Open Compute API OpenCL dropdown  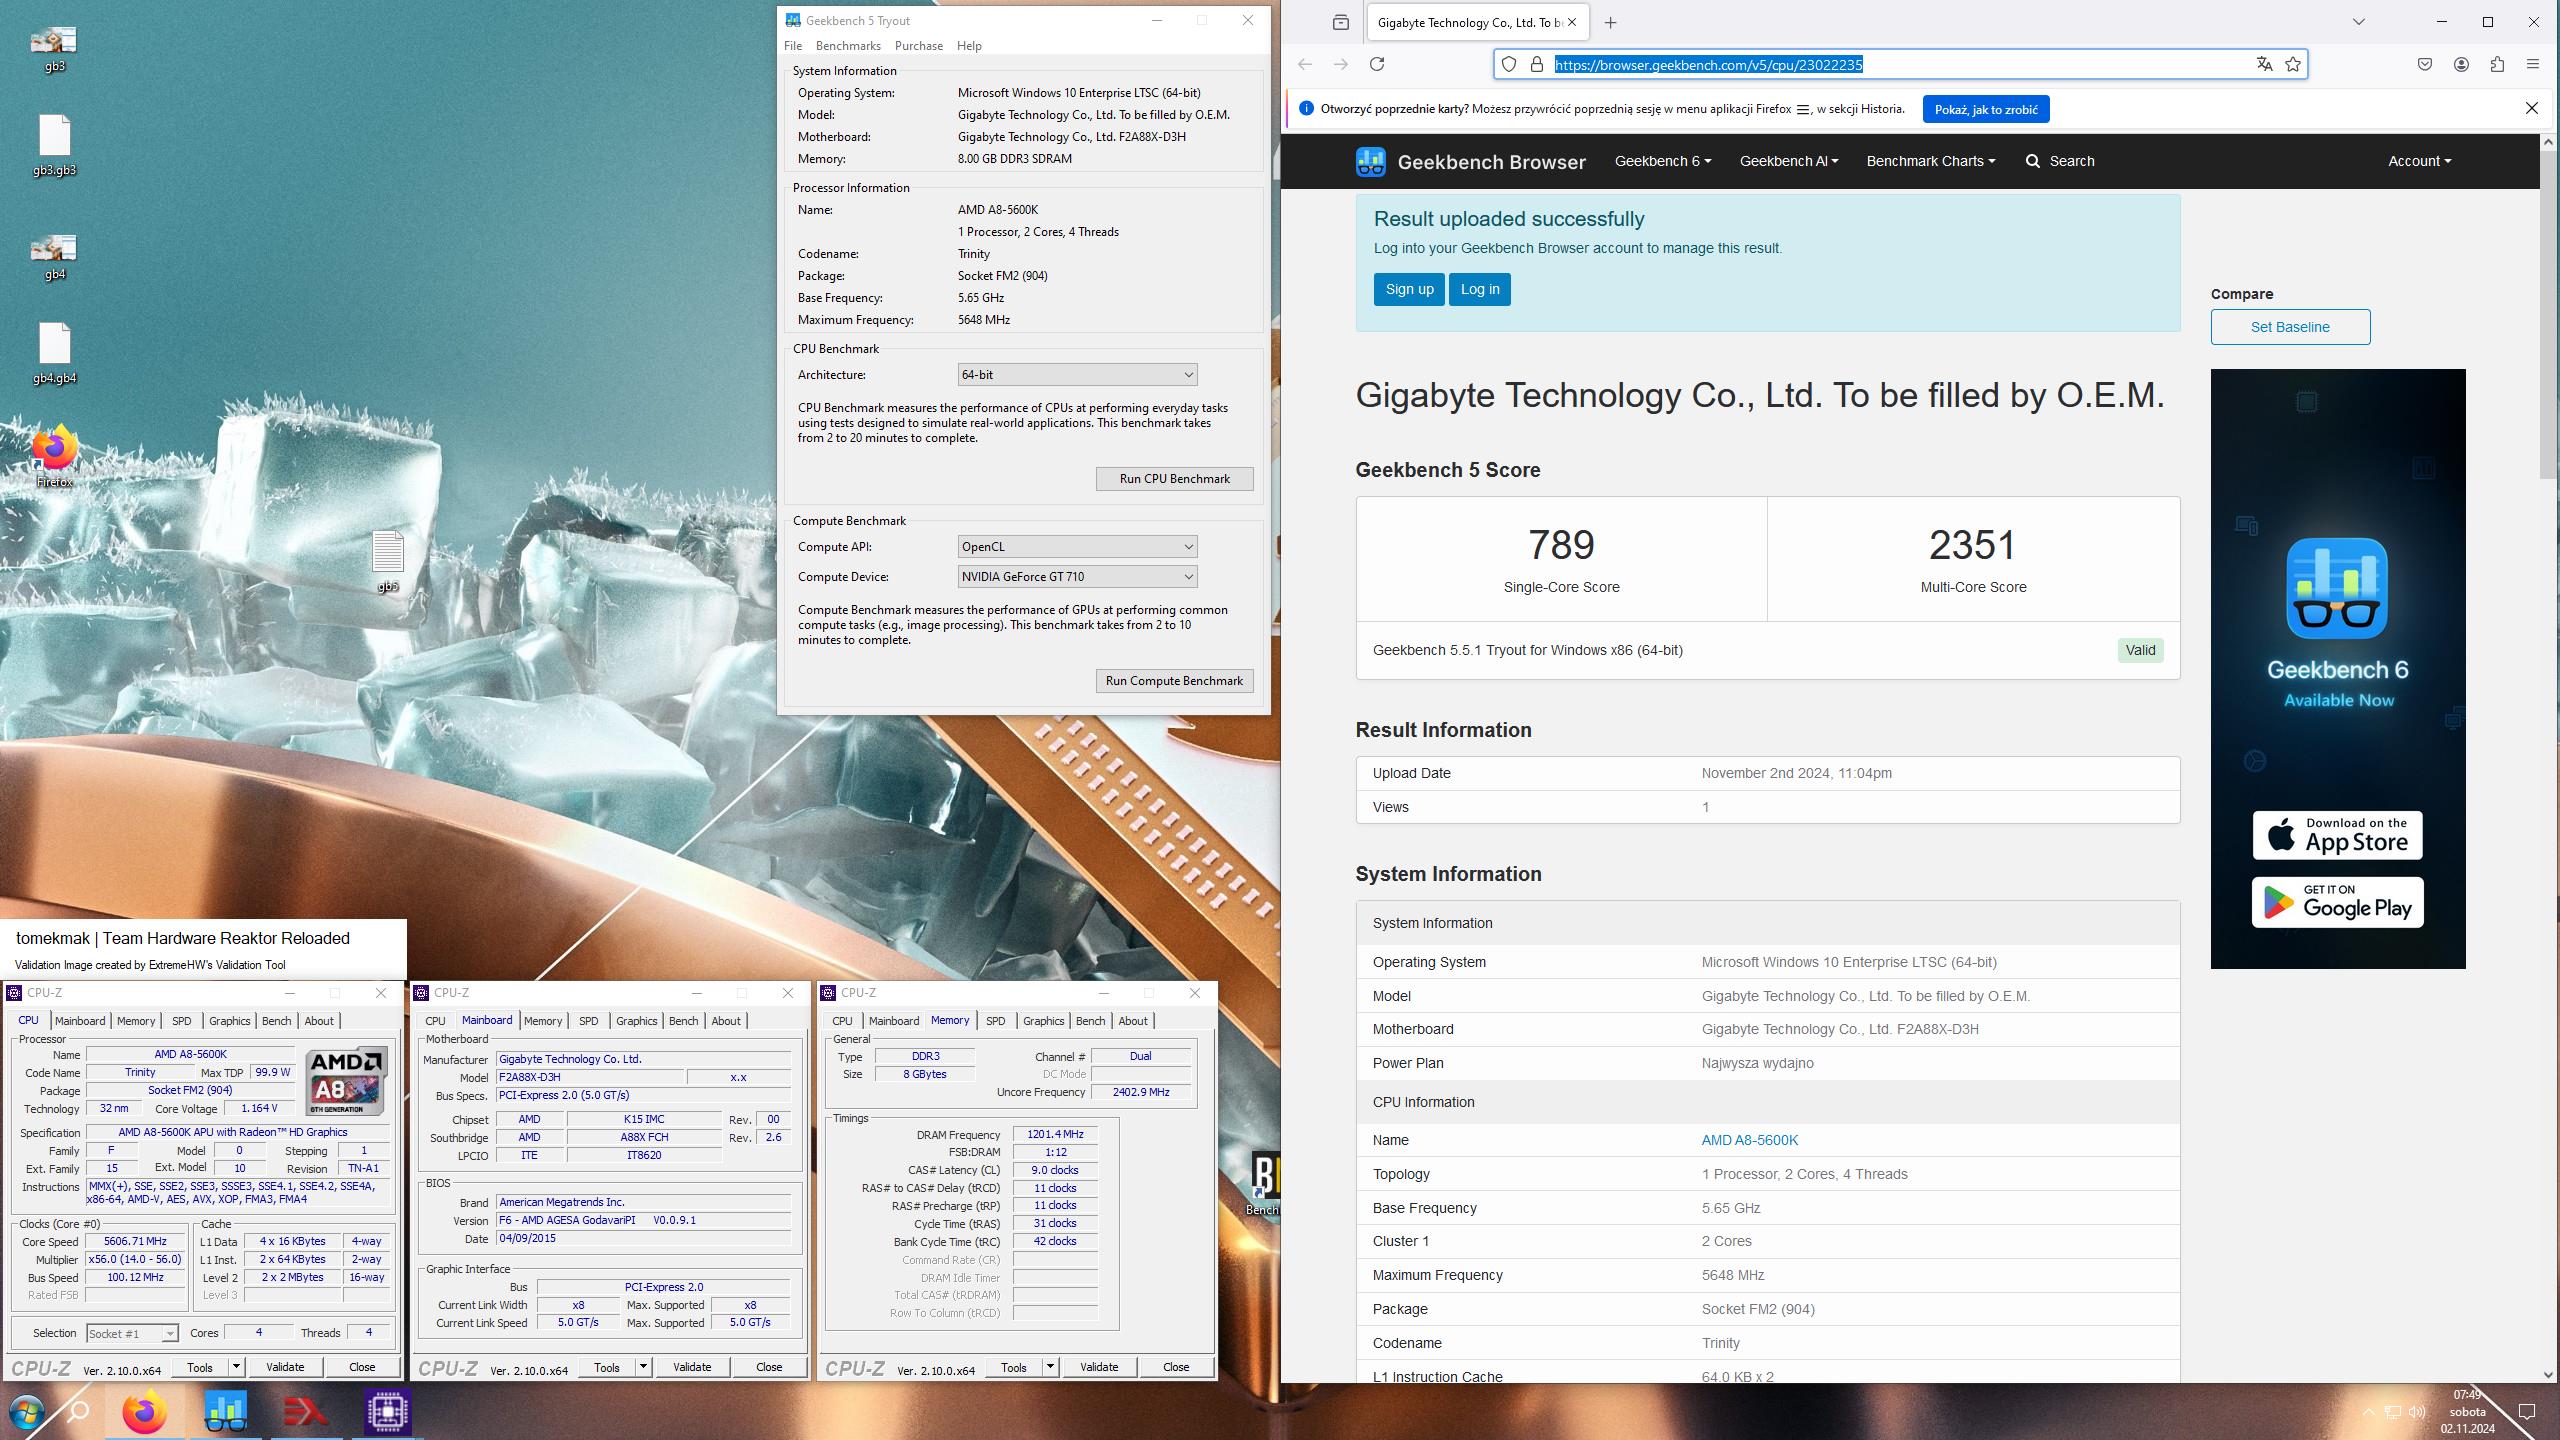1077,546
